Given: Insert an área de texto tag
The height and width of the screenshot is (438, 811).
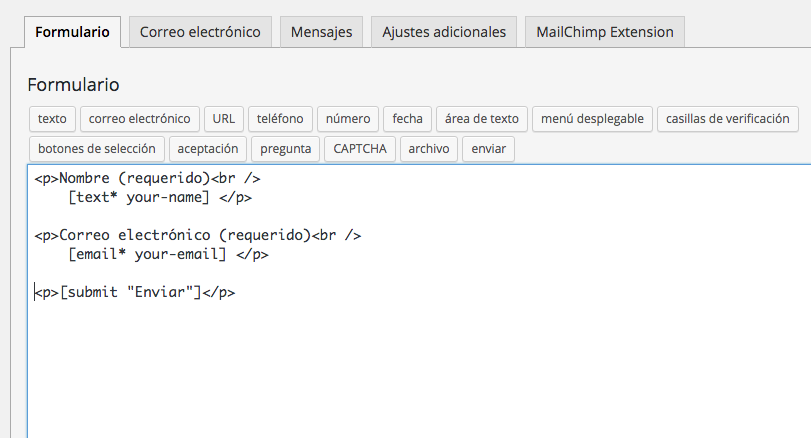Looking at the screenshot, I should (x=482, y=119).
